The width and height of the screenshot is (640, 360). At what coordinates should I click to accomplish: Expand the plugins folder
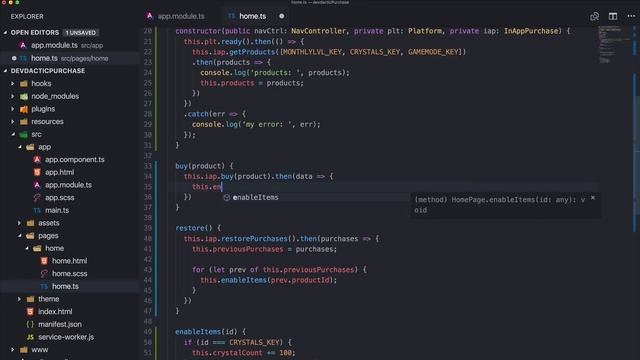tap(13, 109)
